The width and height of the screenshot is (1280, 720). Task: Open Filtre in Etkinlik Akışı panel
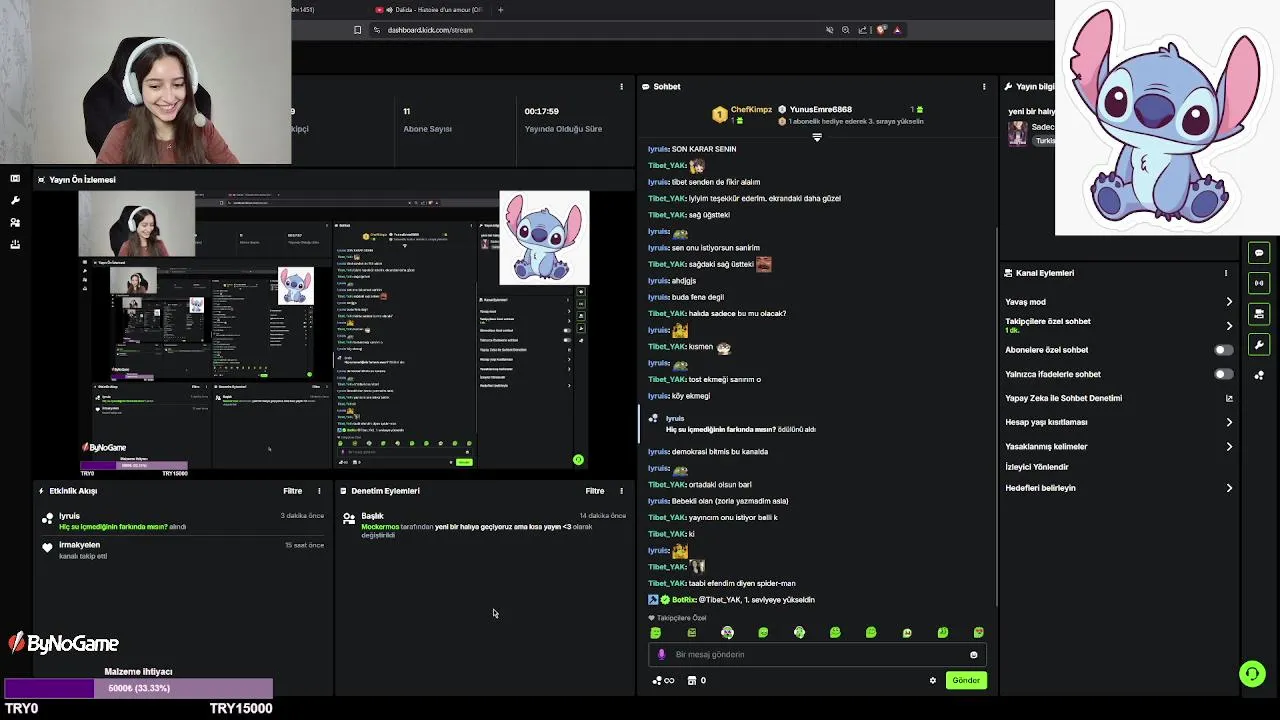(292, 491)
